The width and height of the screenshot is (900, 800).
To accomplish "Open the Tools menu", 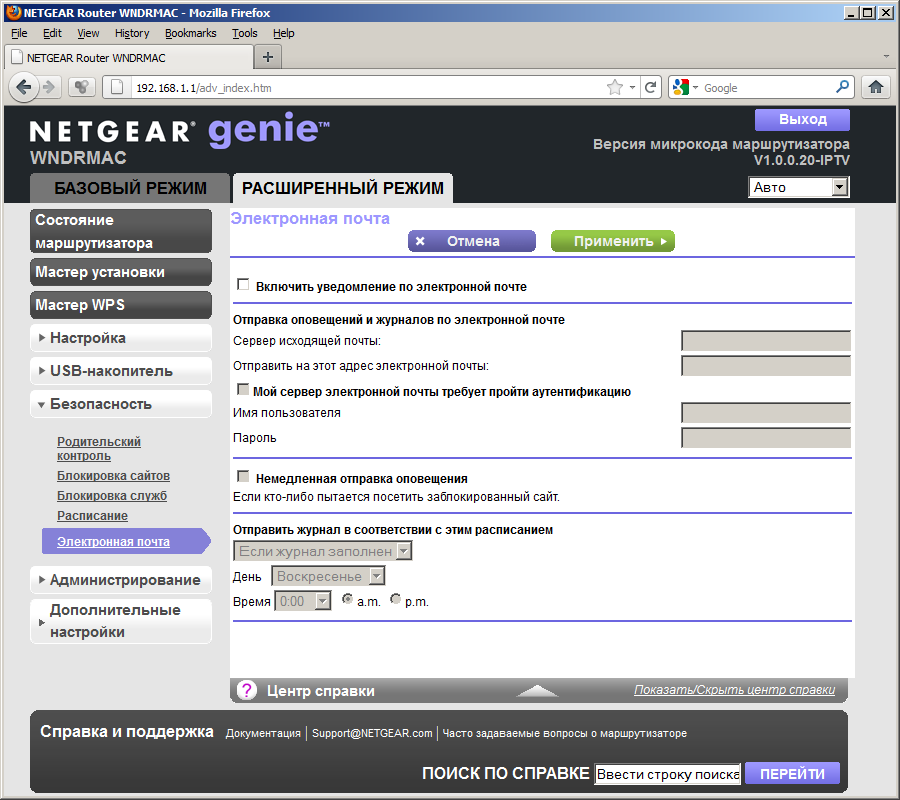I will click(245, 33).
